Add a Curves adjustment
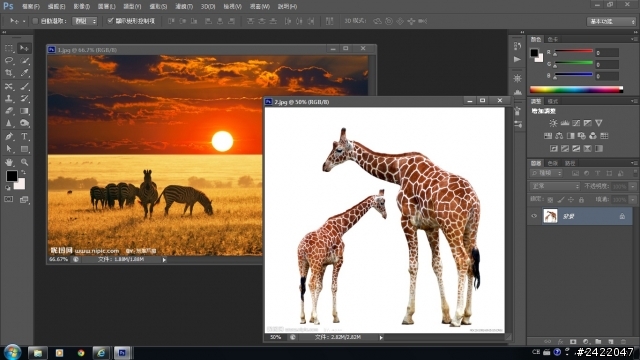Image resolution: width=640 pixels, height=360 pixels. (576, 123)
